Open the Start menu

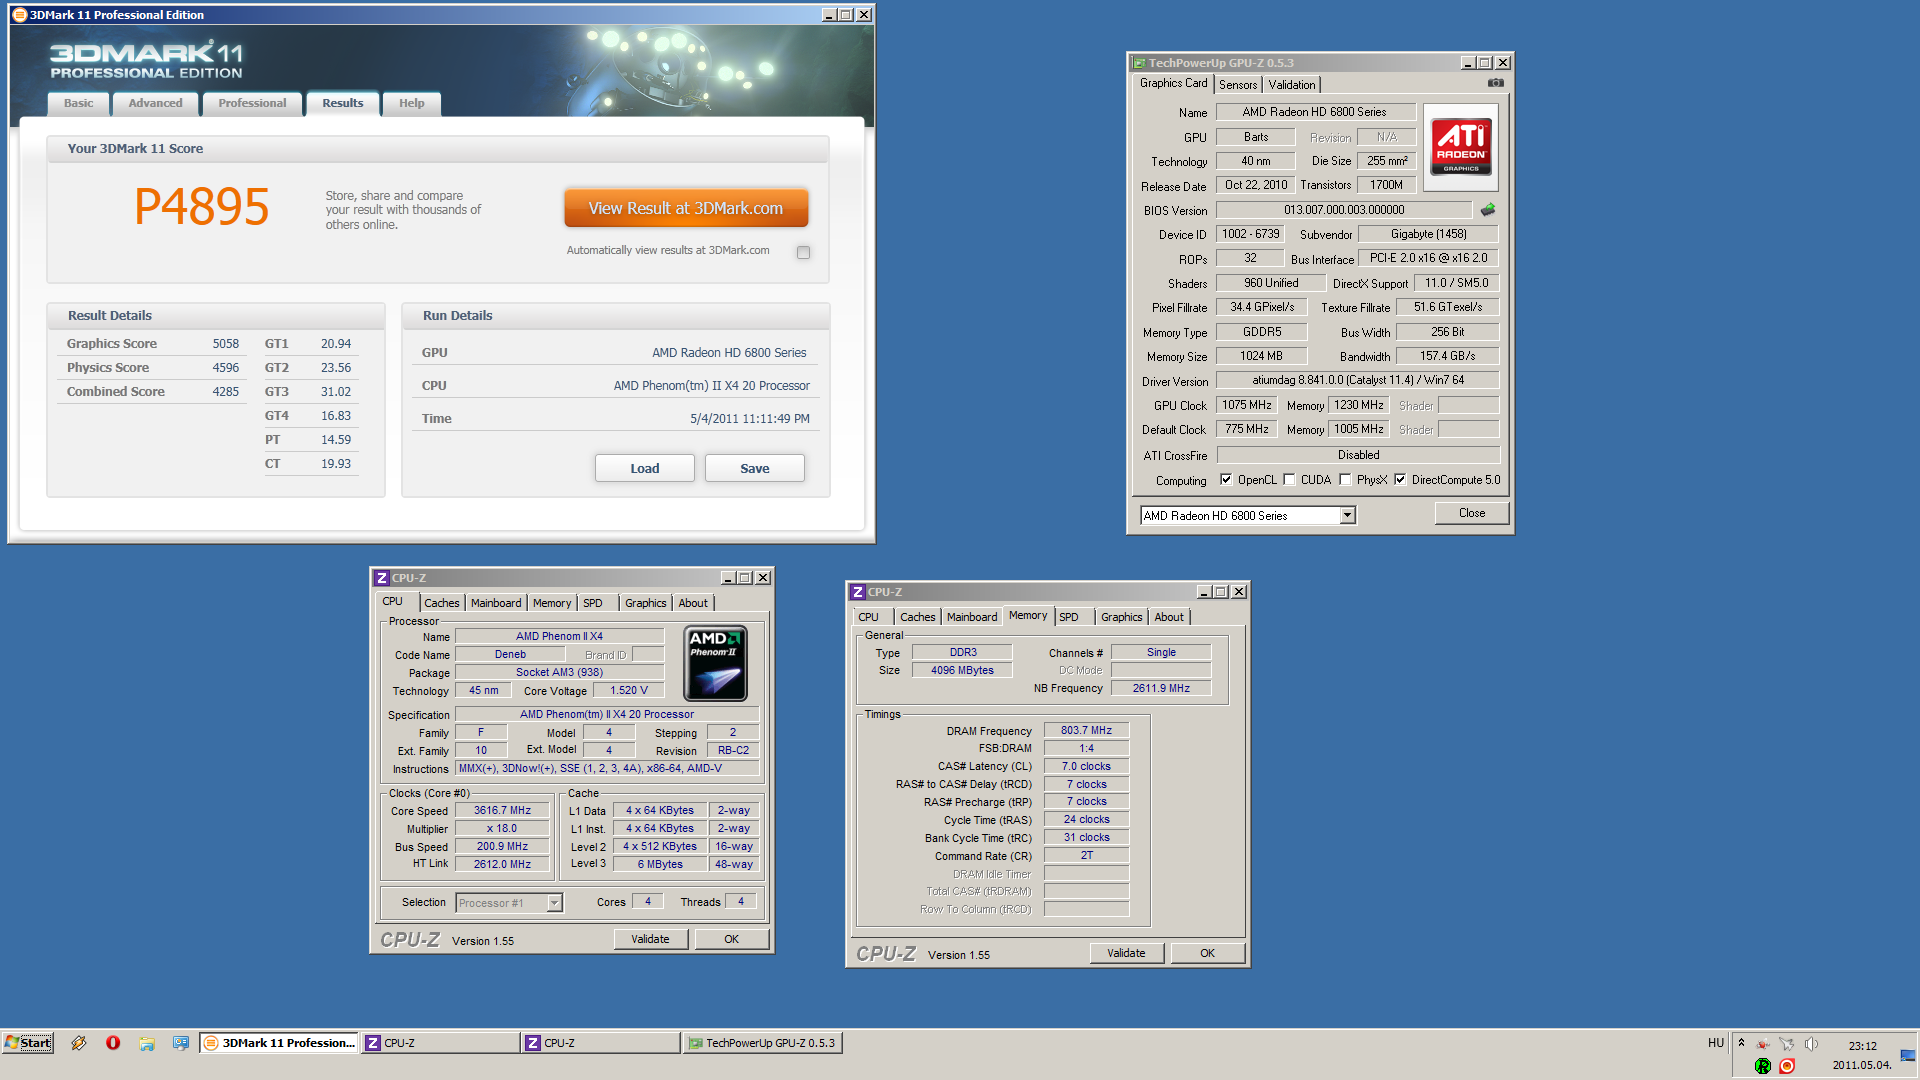28,1043
